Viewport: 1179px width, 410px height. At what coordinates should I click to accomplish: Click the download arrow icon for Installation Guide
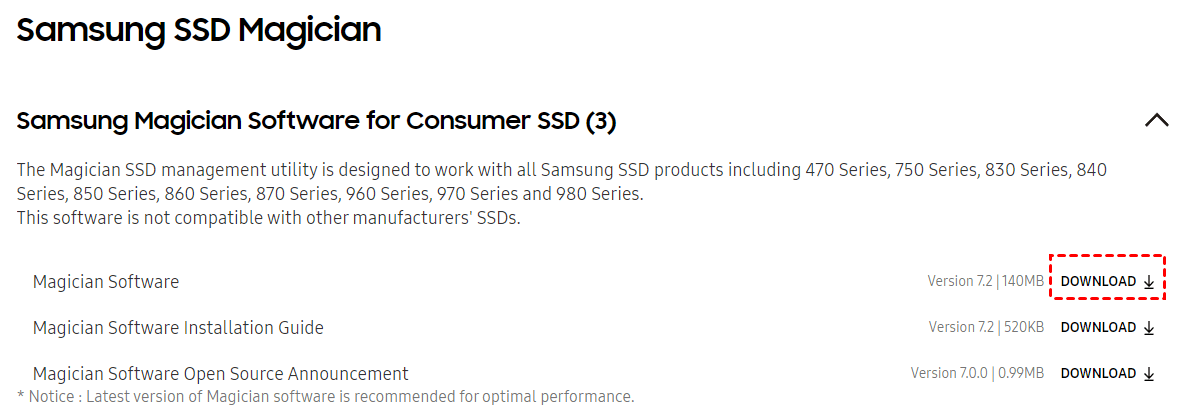tap(1149, 328)
